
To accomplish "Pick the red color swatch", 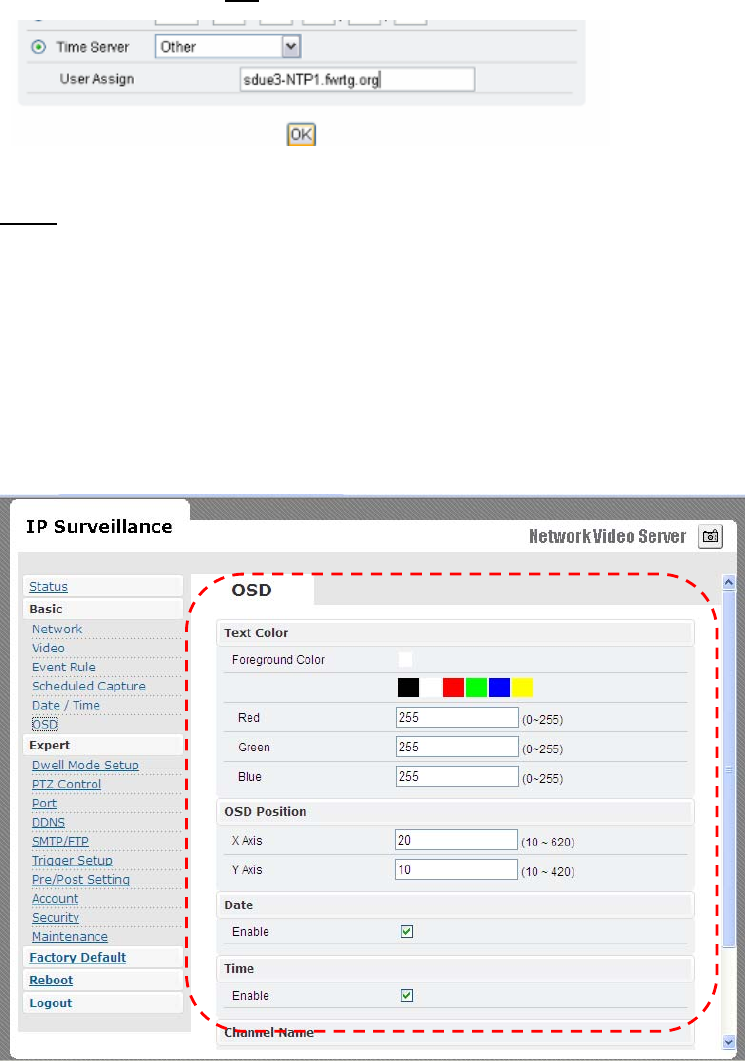I will tap(453, 687).
